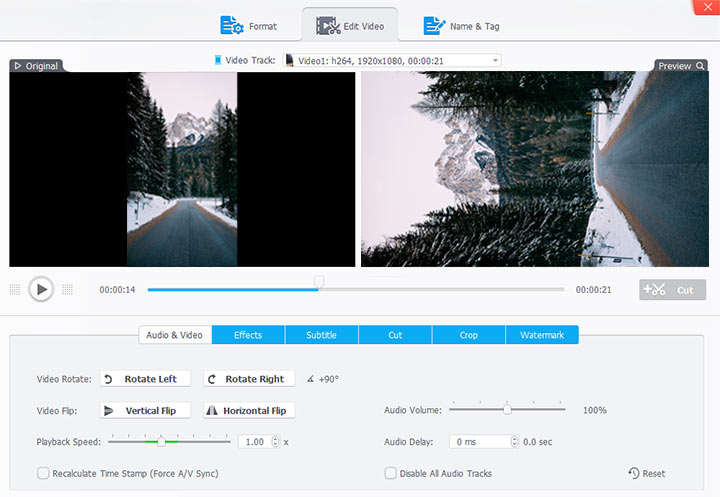Play the video
This screenshot has height=497, width=720.
[41, 289]
